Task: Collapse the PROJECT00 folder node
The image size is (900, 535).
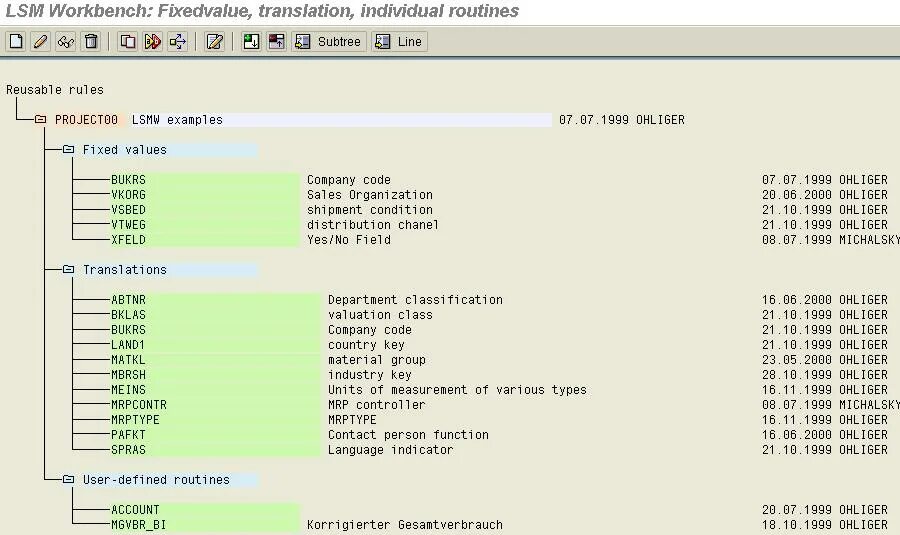Action: (40, 119)
